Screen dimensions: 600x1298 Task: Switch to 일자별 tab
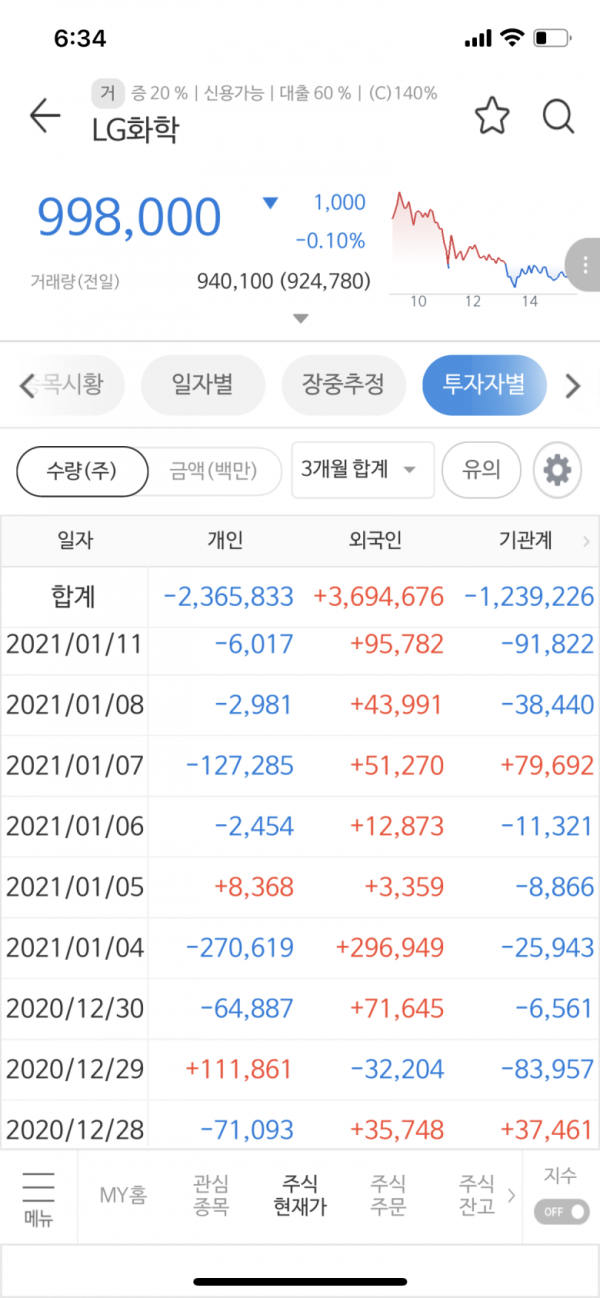coord(203,385)
